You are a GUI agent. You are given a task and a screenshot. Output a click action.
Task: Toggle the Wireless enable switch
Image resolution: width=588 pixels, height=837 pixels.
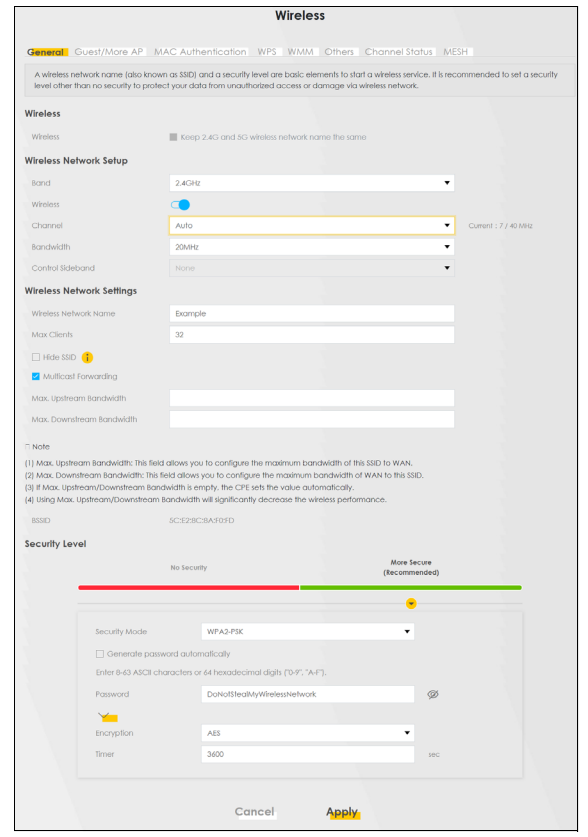180,205
